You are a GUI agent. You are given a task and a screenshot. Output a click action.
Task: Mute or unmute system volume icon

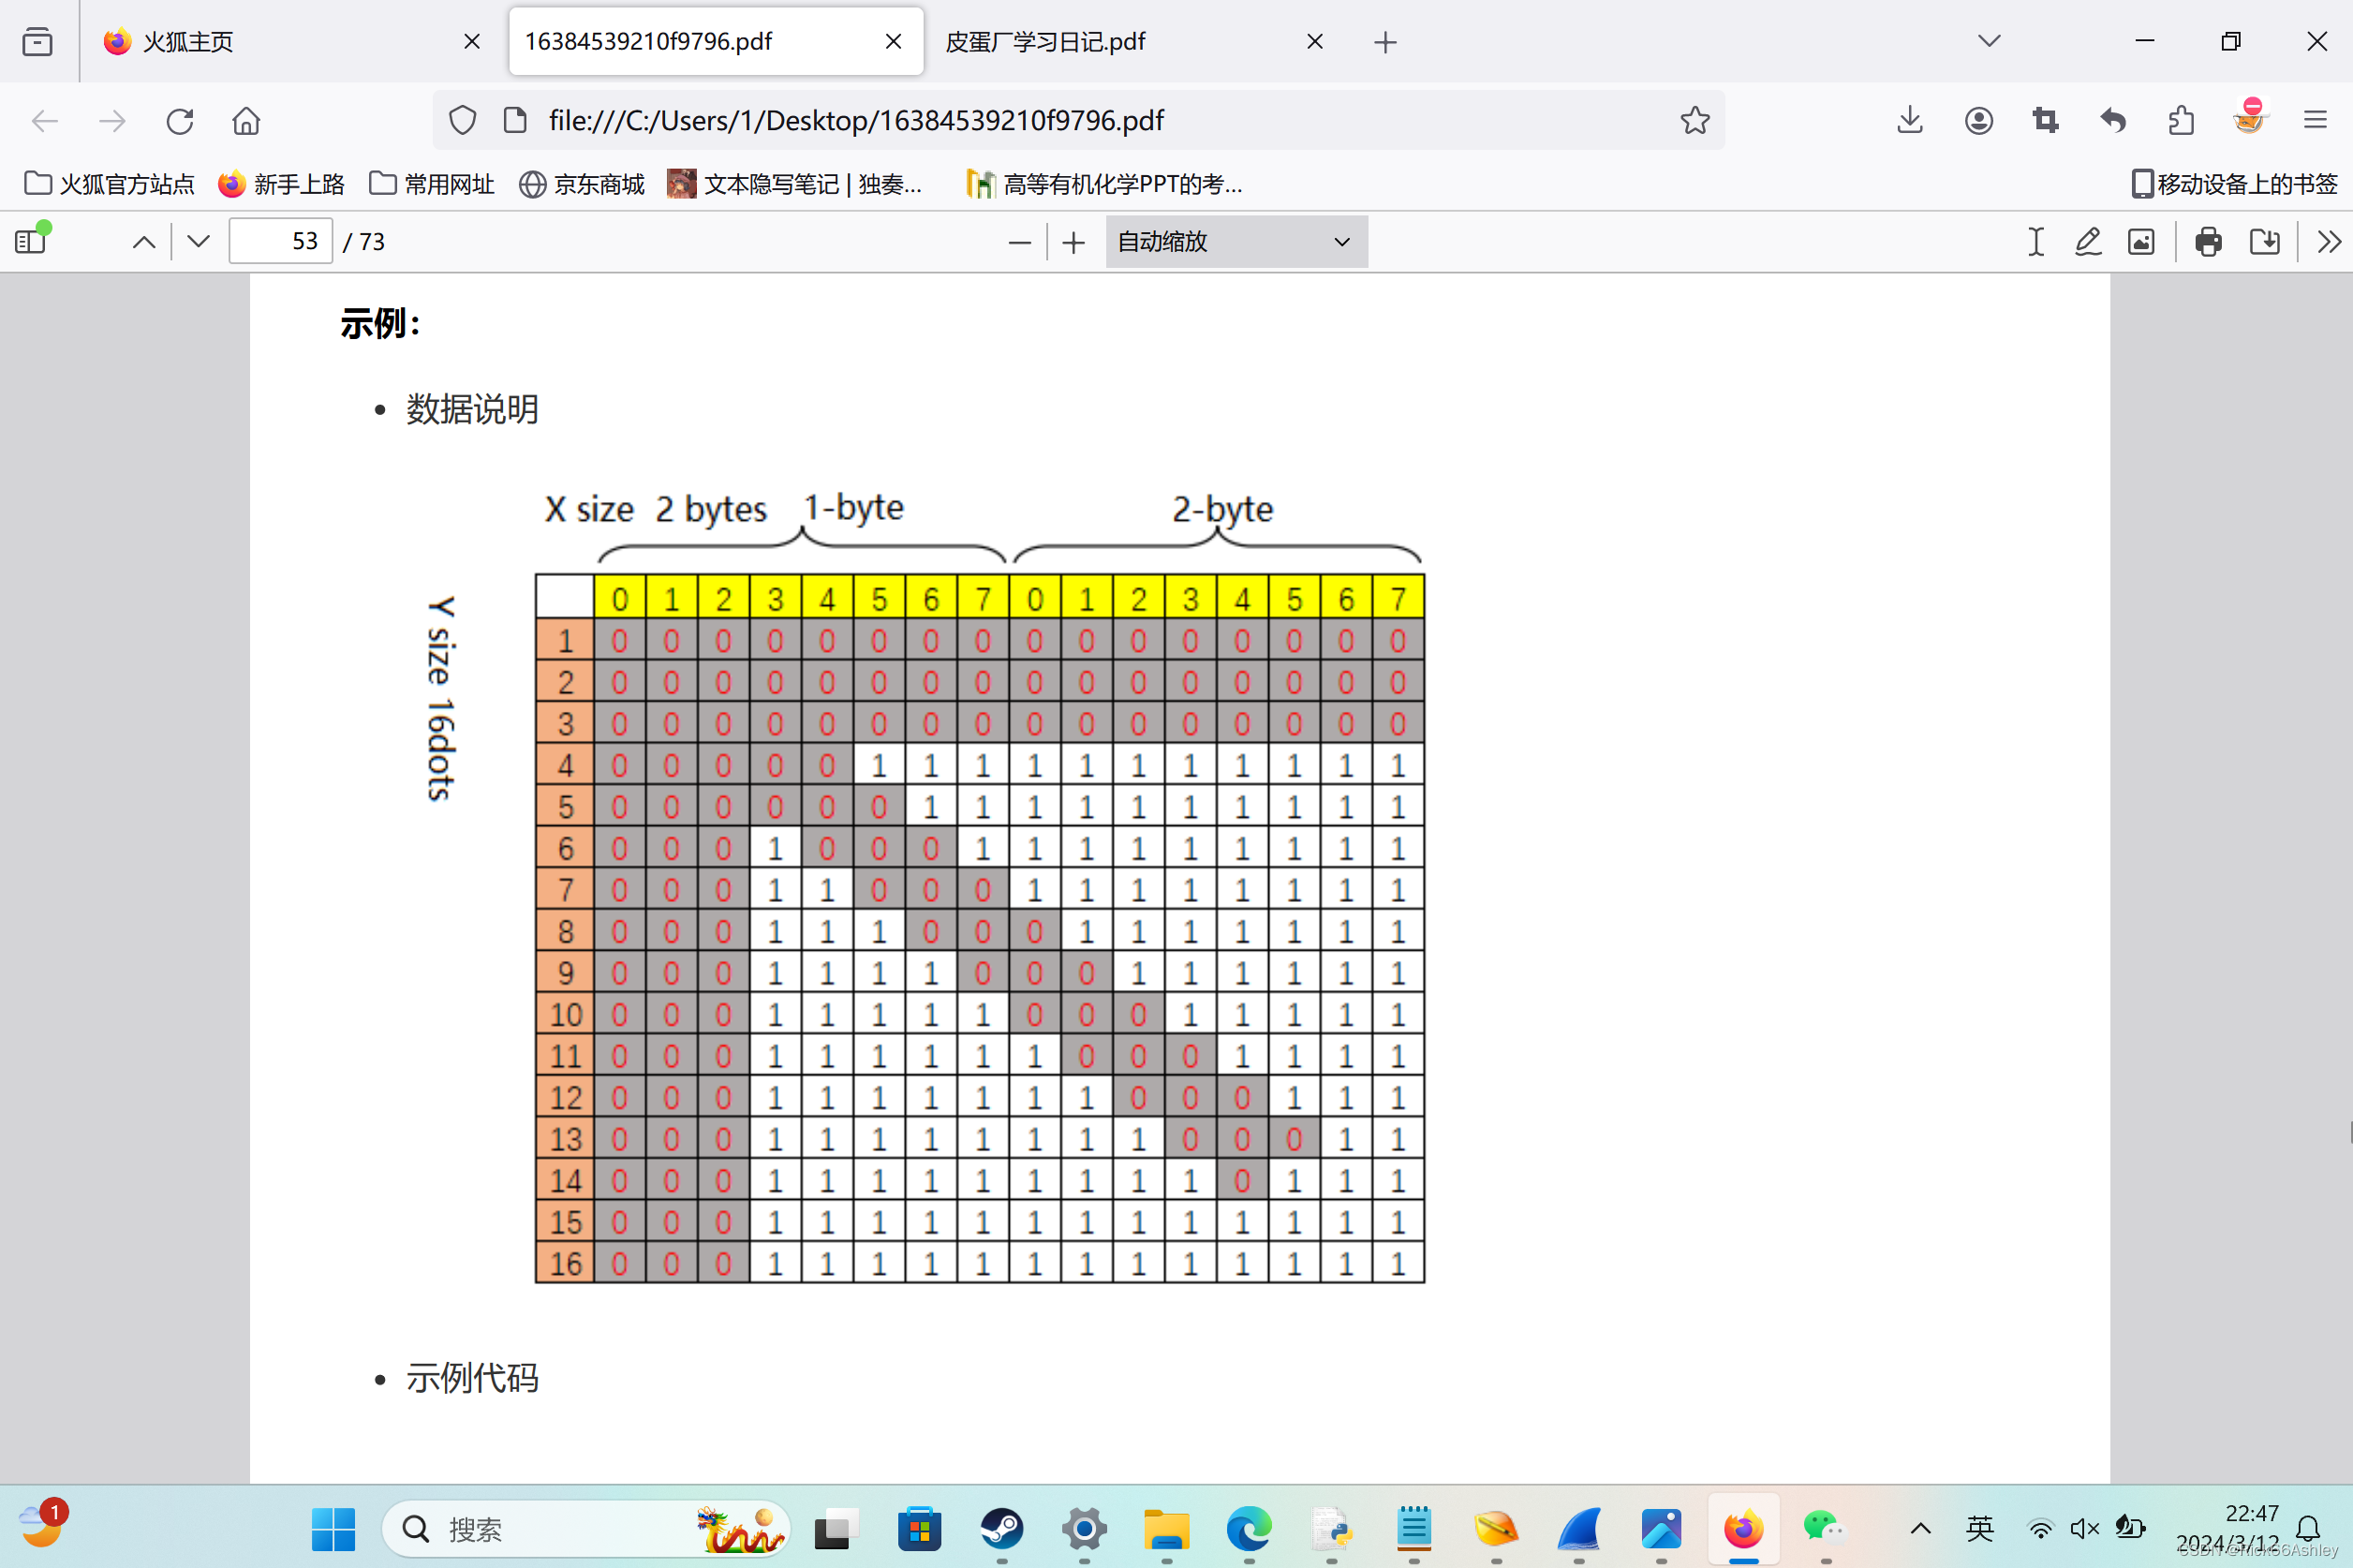tap(2084, 1528)
